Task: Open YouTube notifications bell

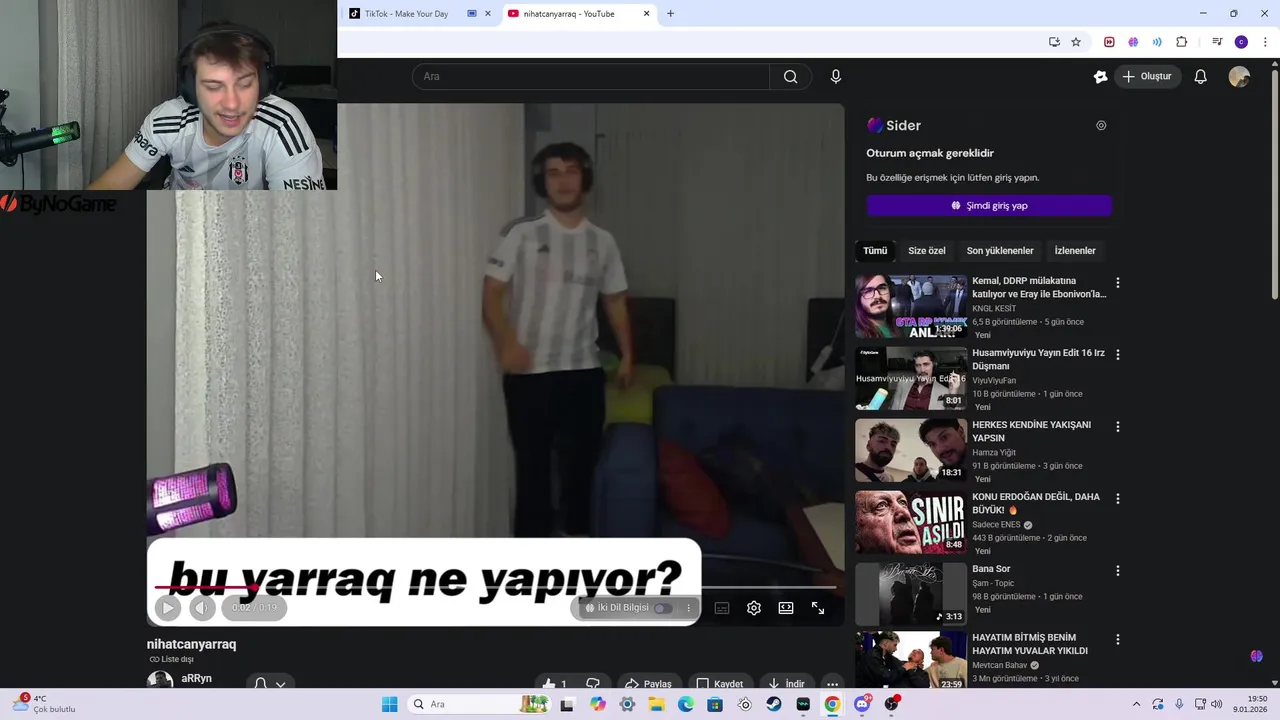Action: click(x=1200, y=76)
